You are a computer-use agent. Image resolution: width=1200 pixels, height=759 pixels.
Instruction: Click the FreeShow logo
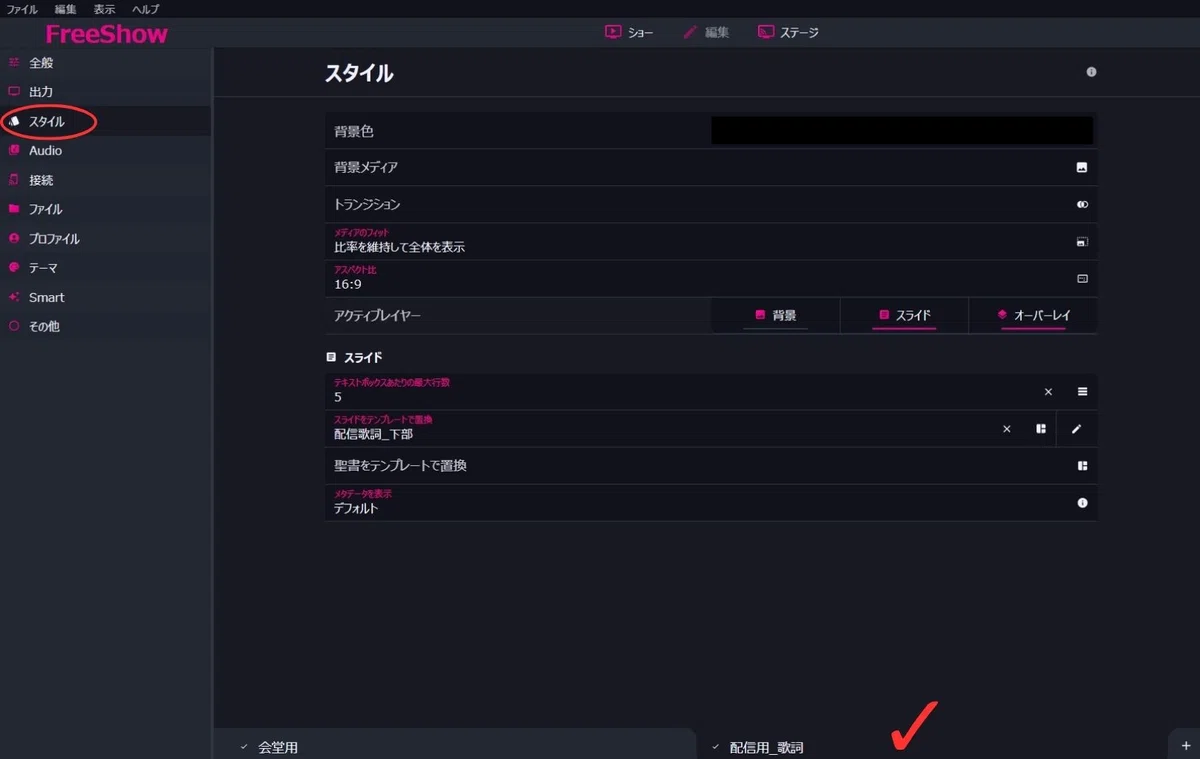click(x=107, y=34)
